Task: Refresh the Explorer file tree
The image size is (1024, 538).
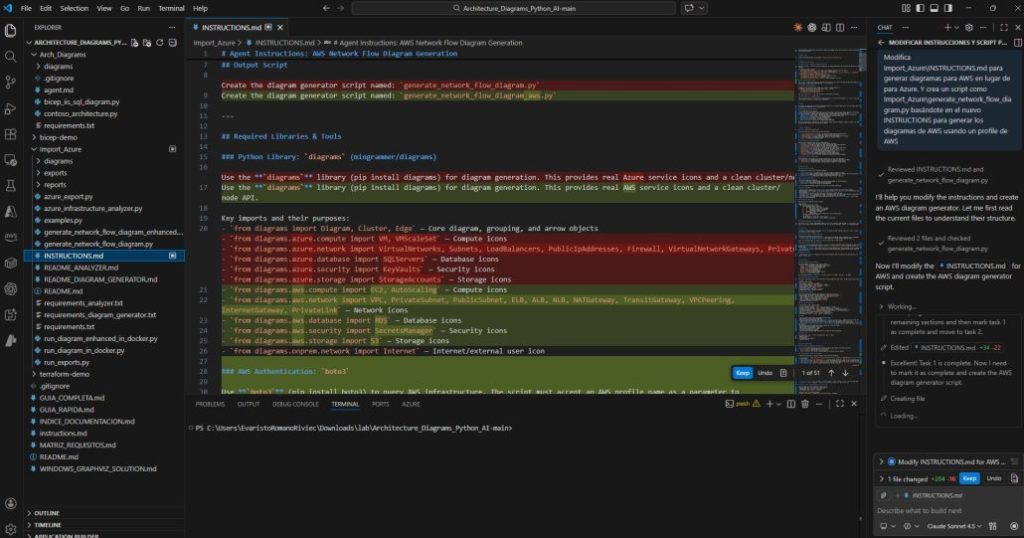Action: tap(161, 43)
